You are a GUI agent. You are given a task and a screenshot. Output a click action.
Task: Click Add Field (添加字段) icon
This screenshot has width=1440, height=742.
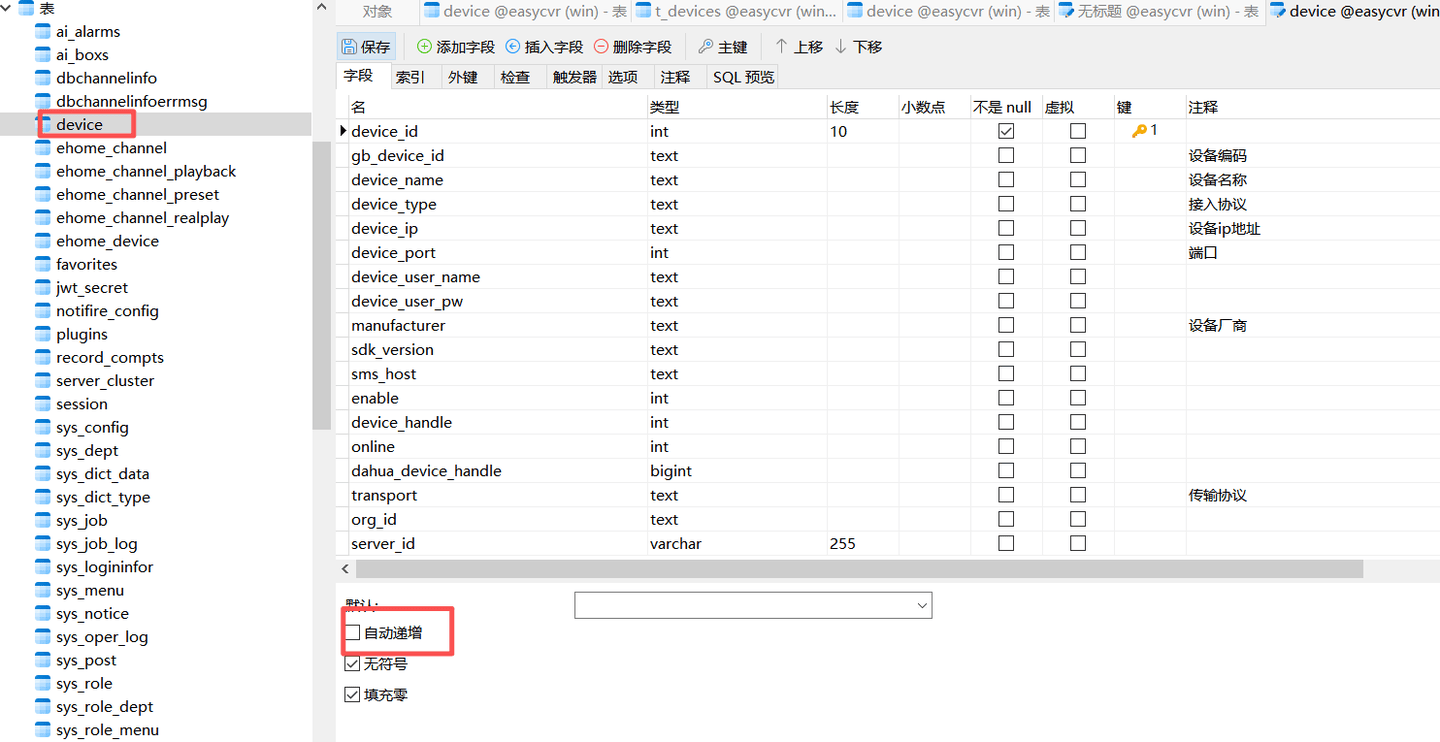pyautogui.click(x=424, y=47)
